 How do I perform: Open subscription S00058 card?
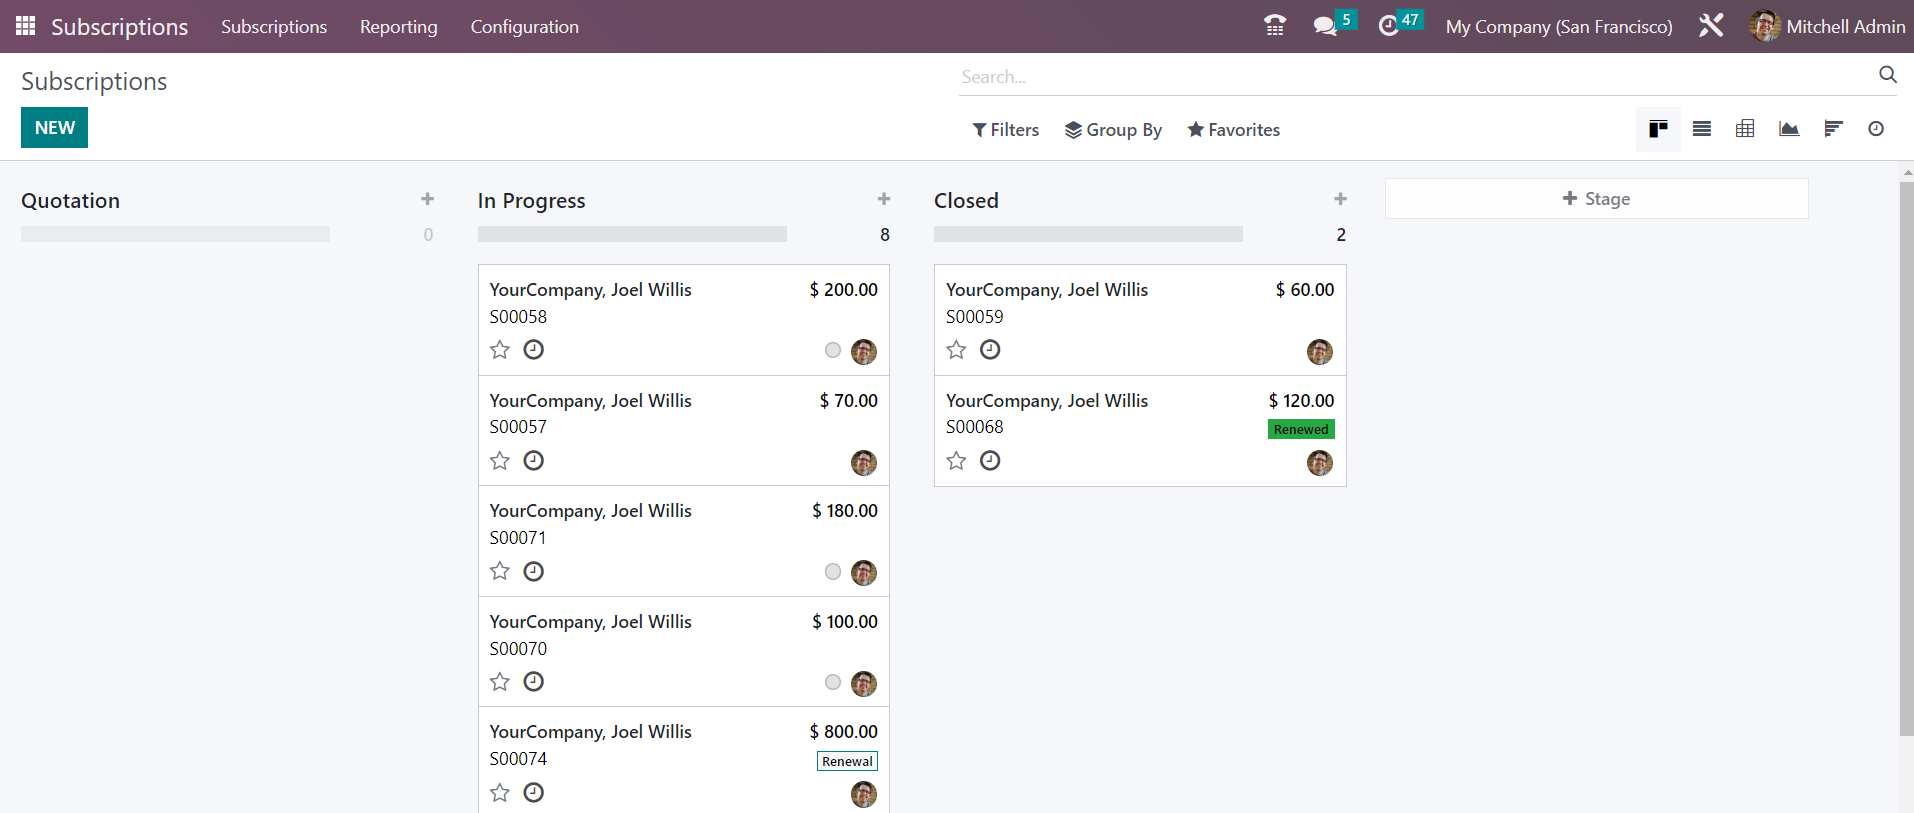pos(684,320)
